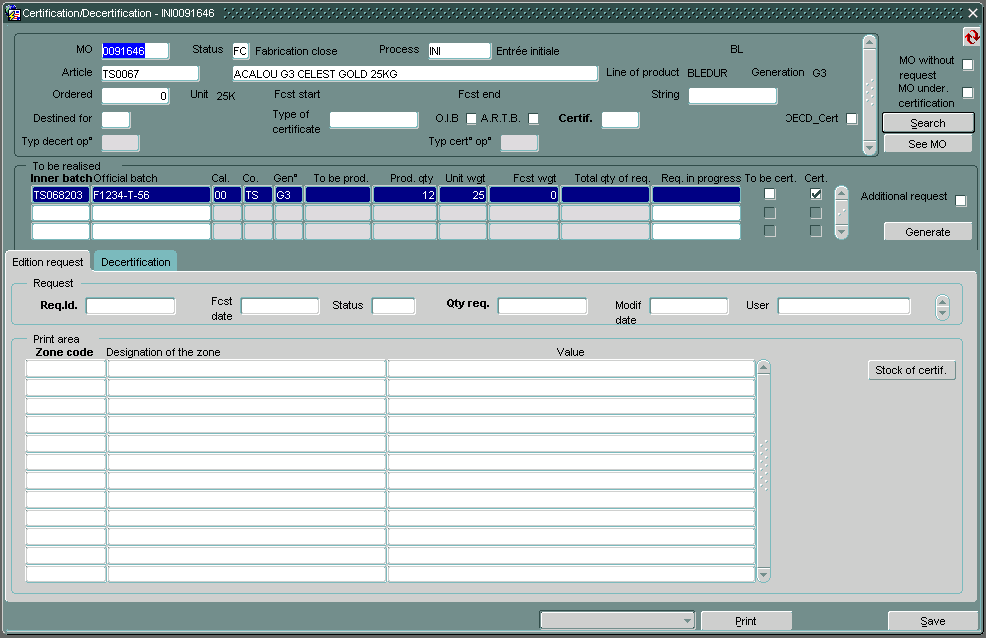
Task: Click first Designation of the zone cell
Action: point(246,368)
